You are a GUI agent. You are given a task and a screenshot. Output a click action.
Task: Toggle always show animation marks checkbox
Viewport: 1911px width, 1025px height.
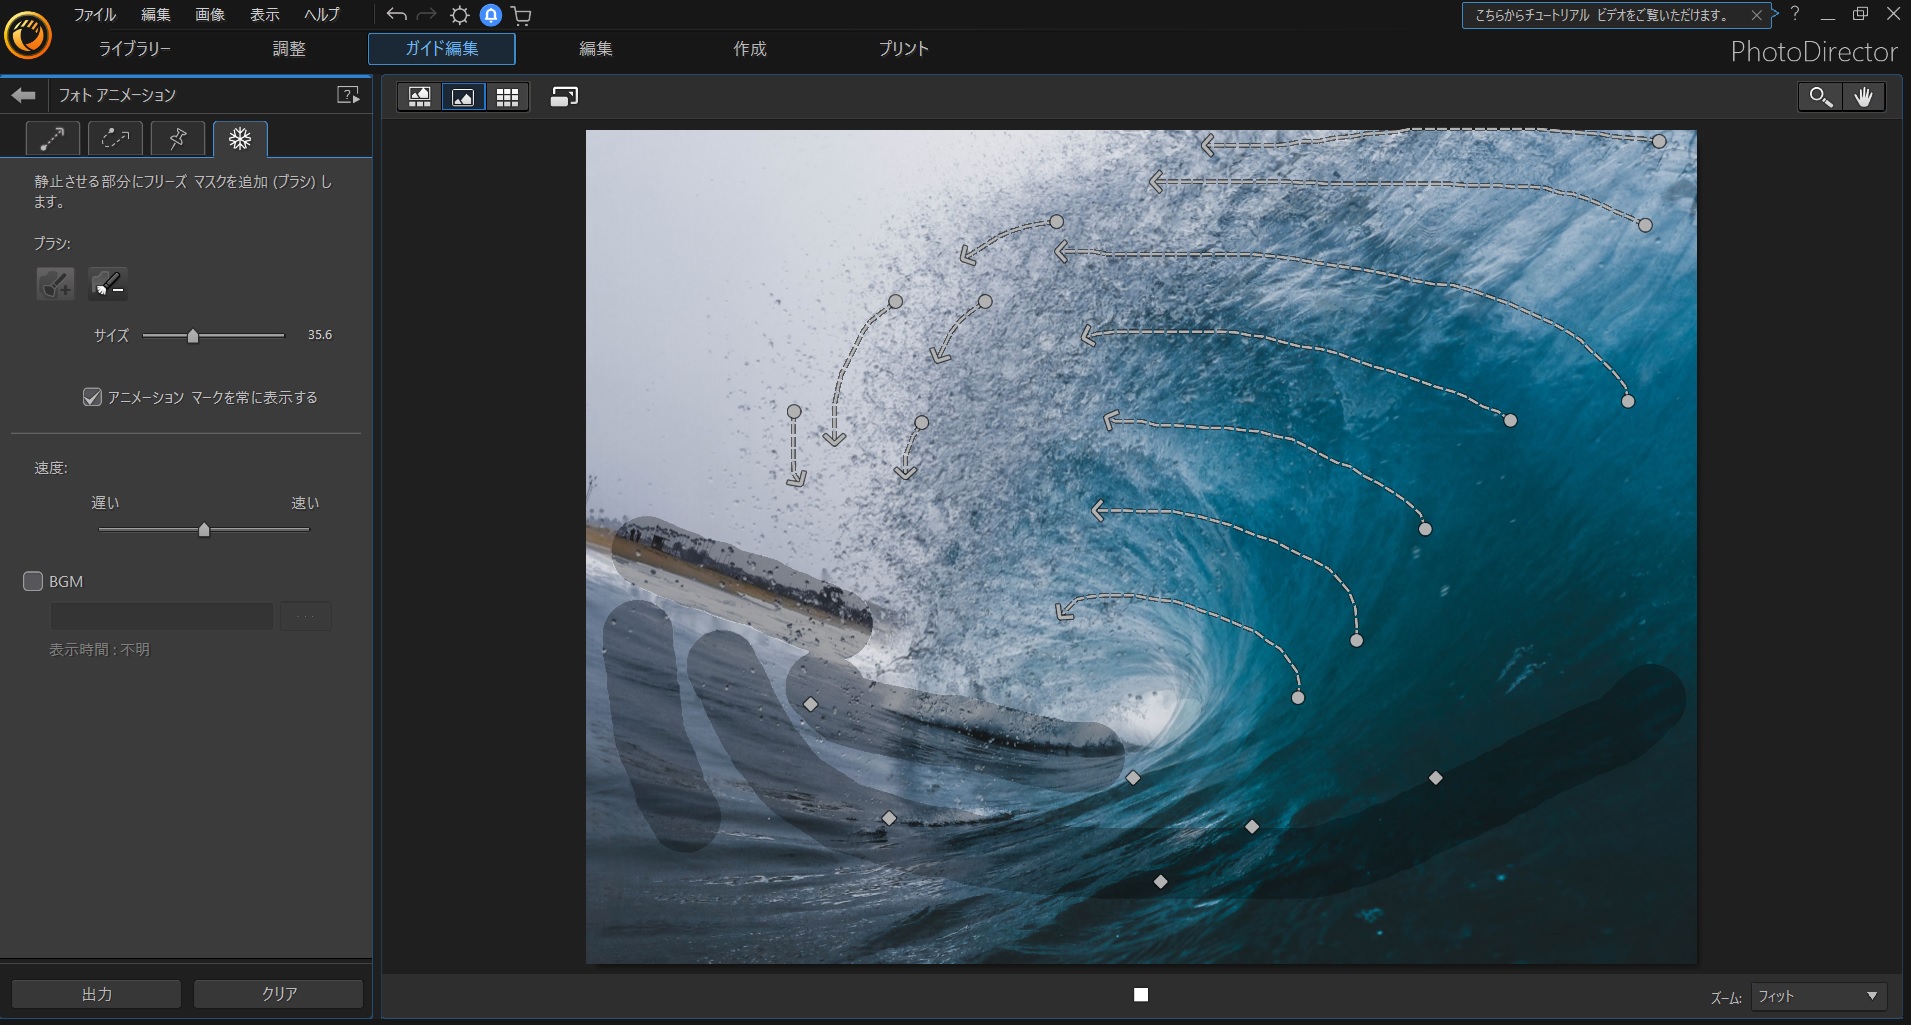pos(92,397)
